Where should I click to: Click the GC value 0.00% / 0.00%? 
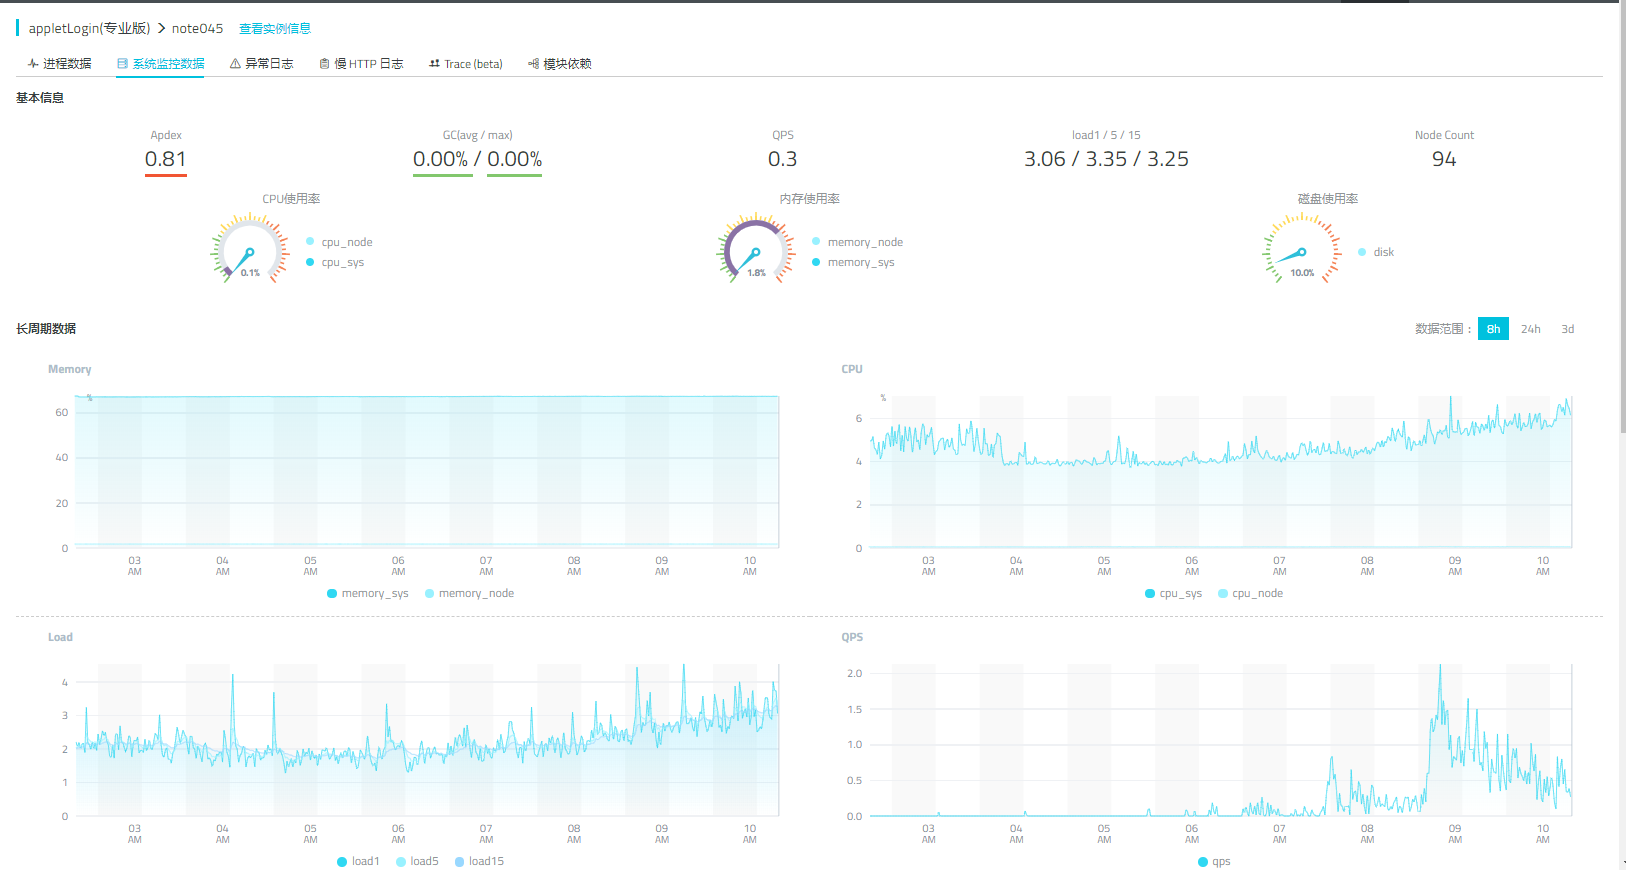pos(477,159)
